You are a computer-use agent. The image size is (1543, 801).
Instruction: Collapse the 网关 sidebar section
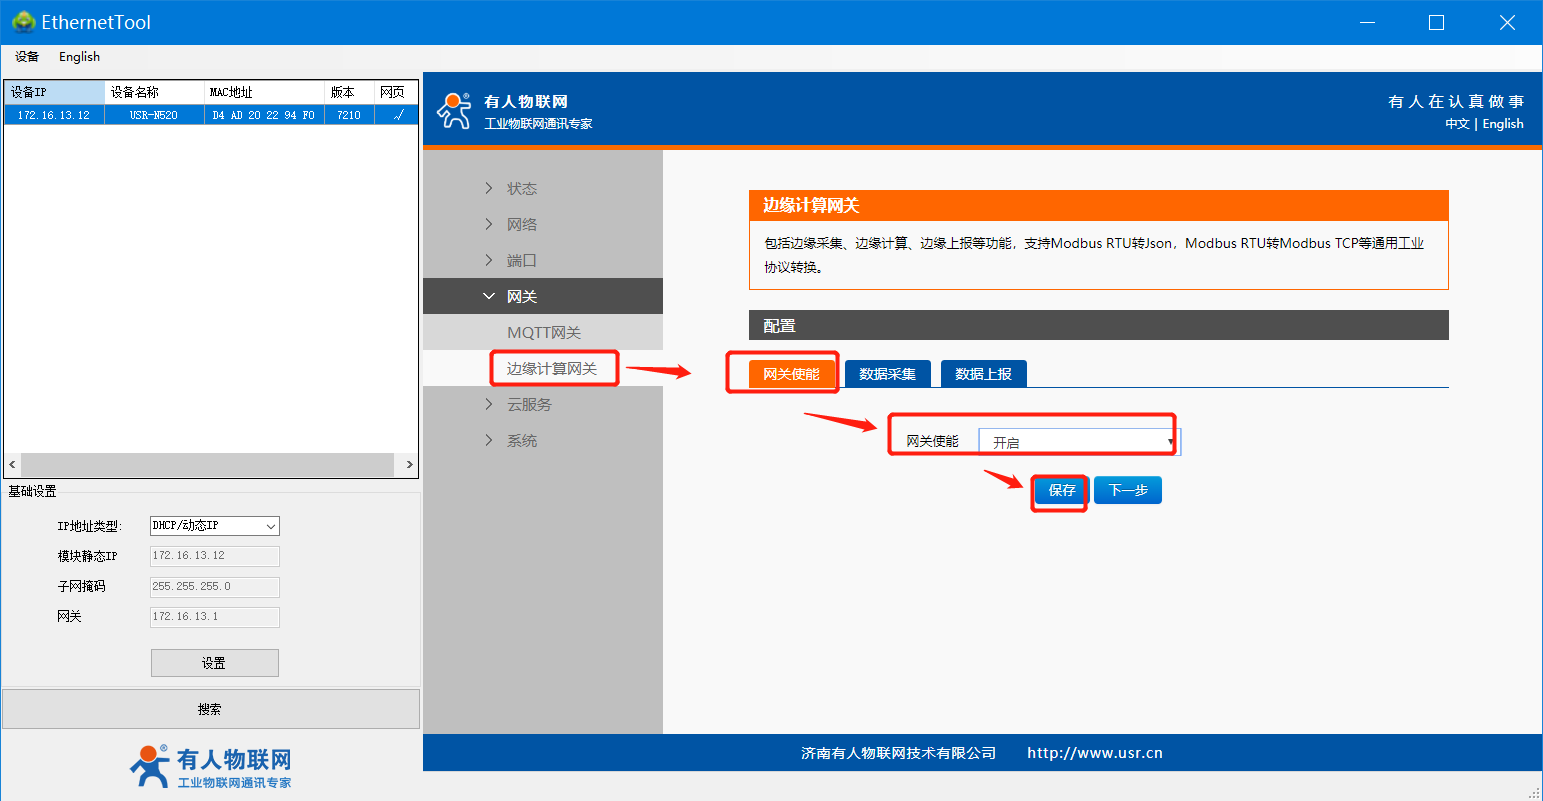tap(521, 297)
